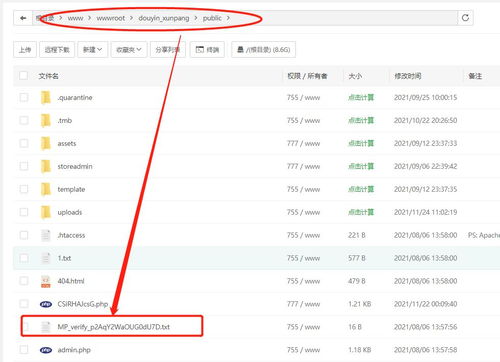This screenshot has width=500, height=362.
Task: Check the box for CSiRHAJcsG.php file
Action: (24, 304)
